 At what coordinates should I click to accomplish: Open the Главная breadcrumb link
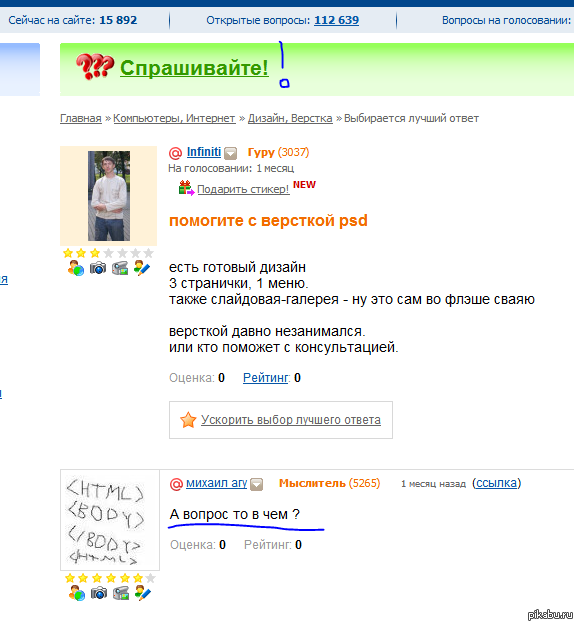81,118
